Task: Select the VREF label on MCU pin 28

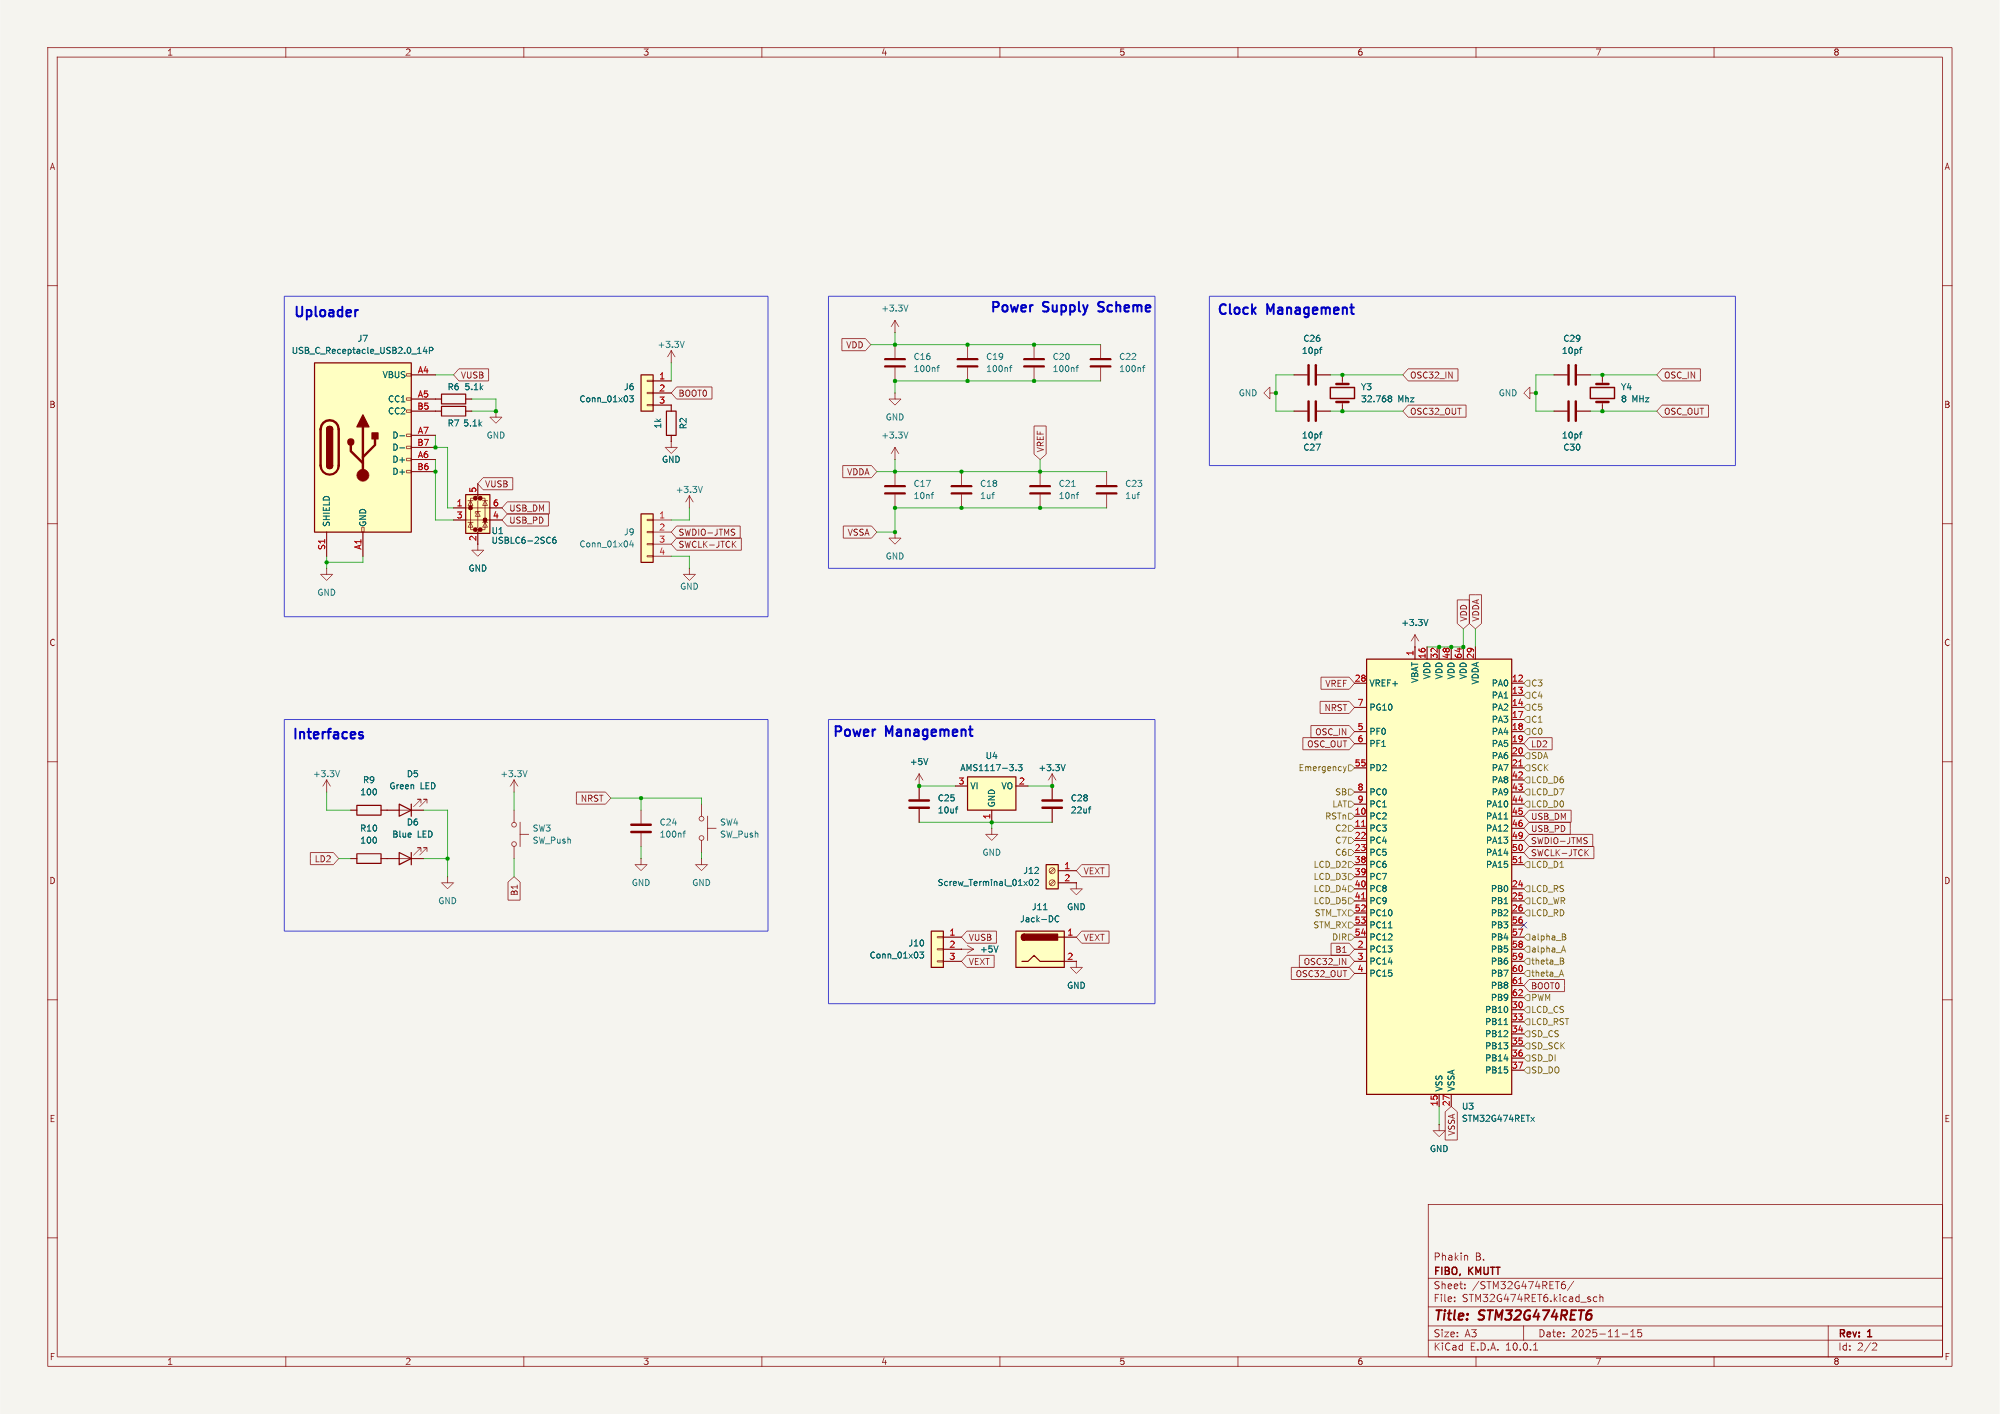Action: pos(1337,683)
